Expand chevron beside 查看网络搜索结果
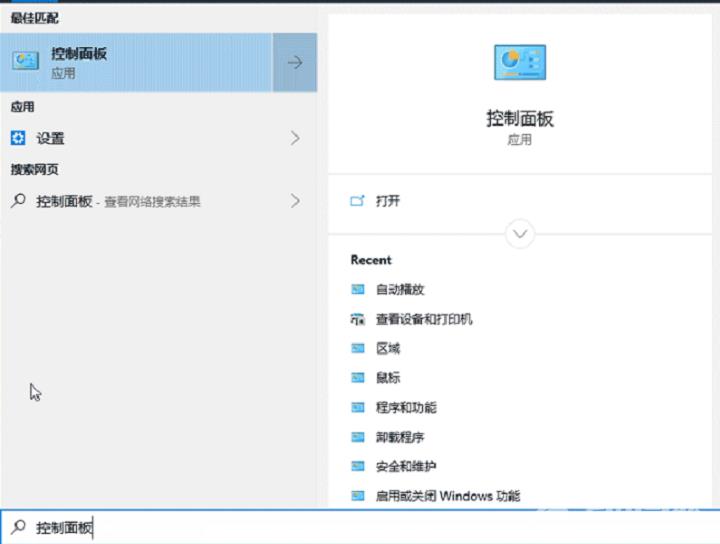The height and width of the screenshot is (544, 720). (295, 201)
